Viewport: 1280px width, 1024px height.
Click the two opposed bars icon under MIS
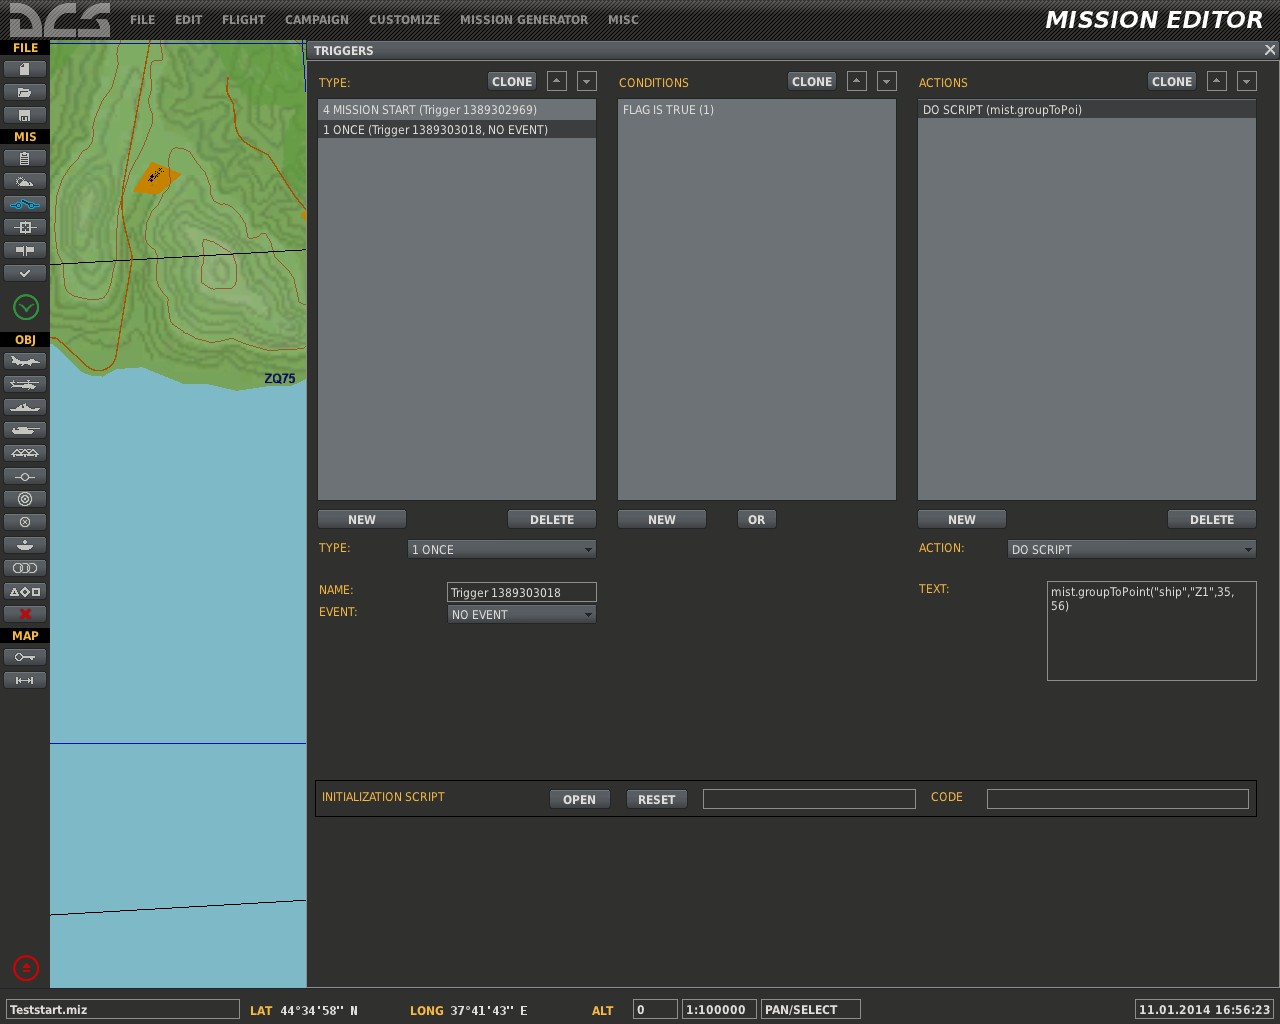[25, 250]
